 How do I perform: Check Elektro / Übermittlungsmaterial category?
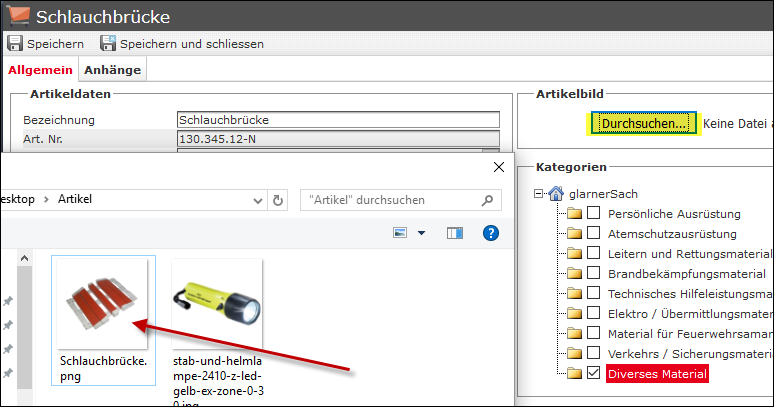click(593, 312)
